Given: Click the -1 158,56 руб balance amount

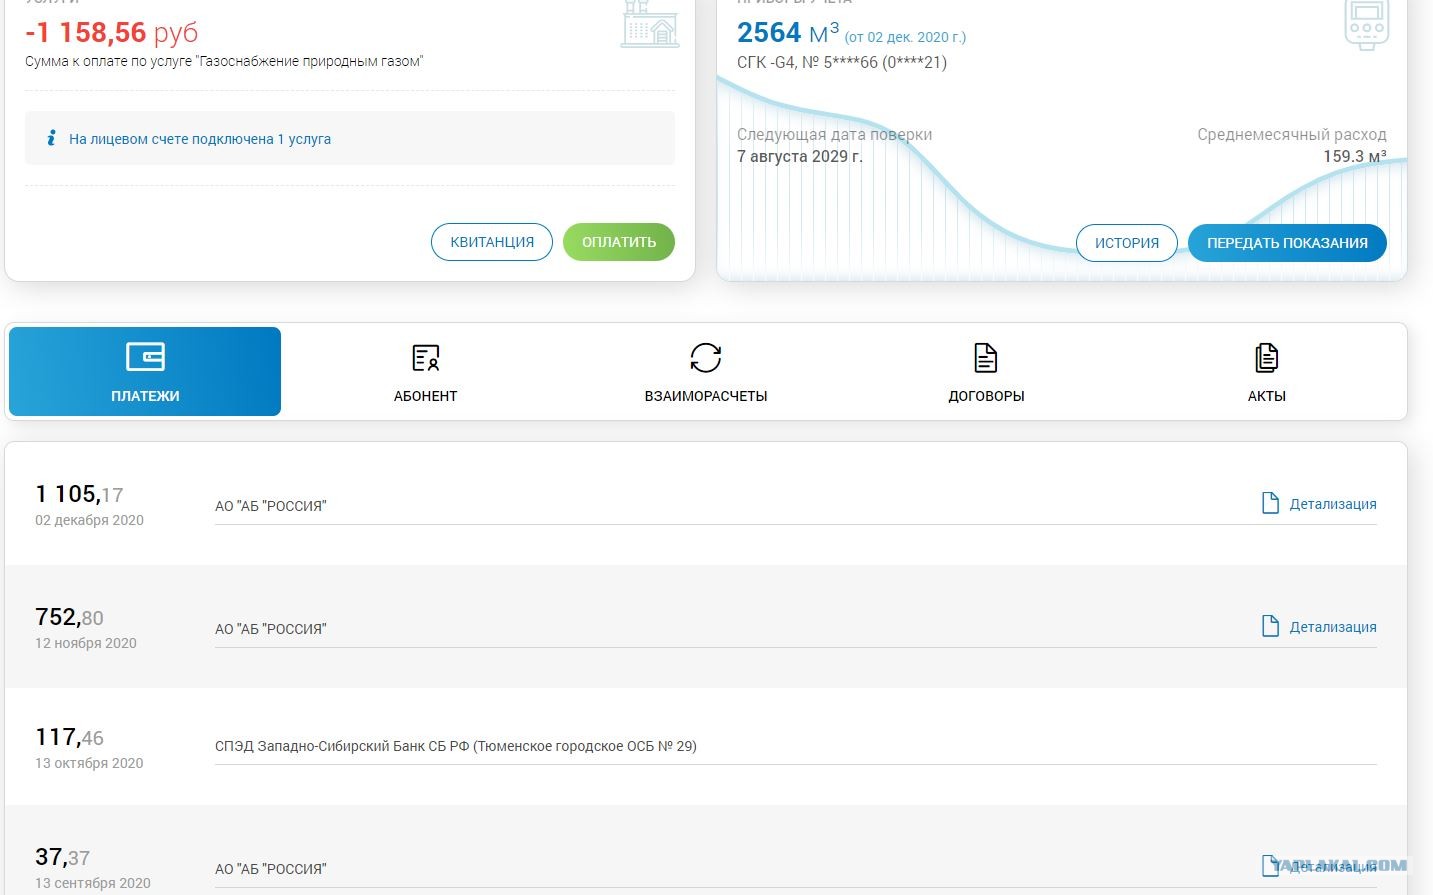Looking at the screenshot, I should pos(111,33).
